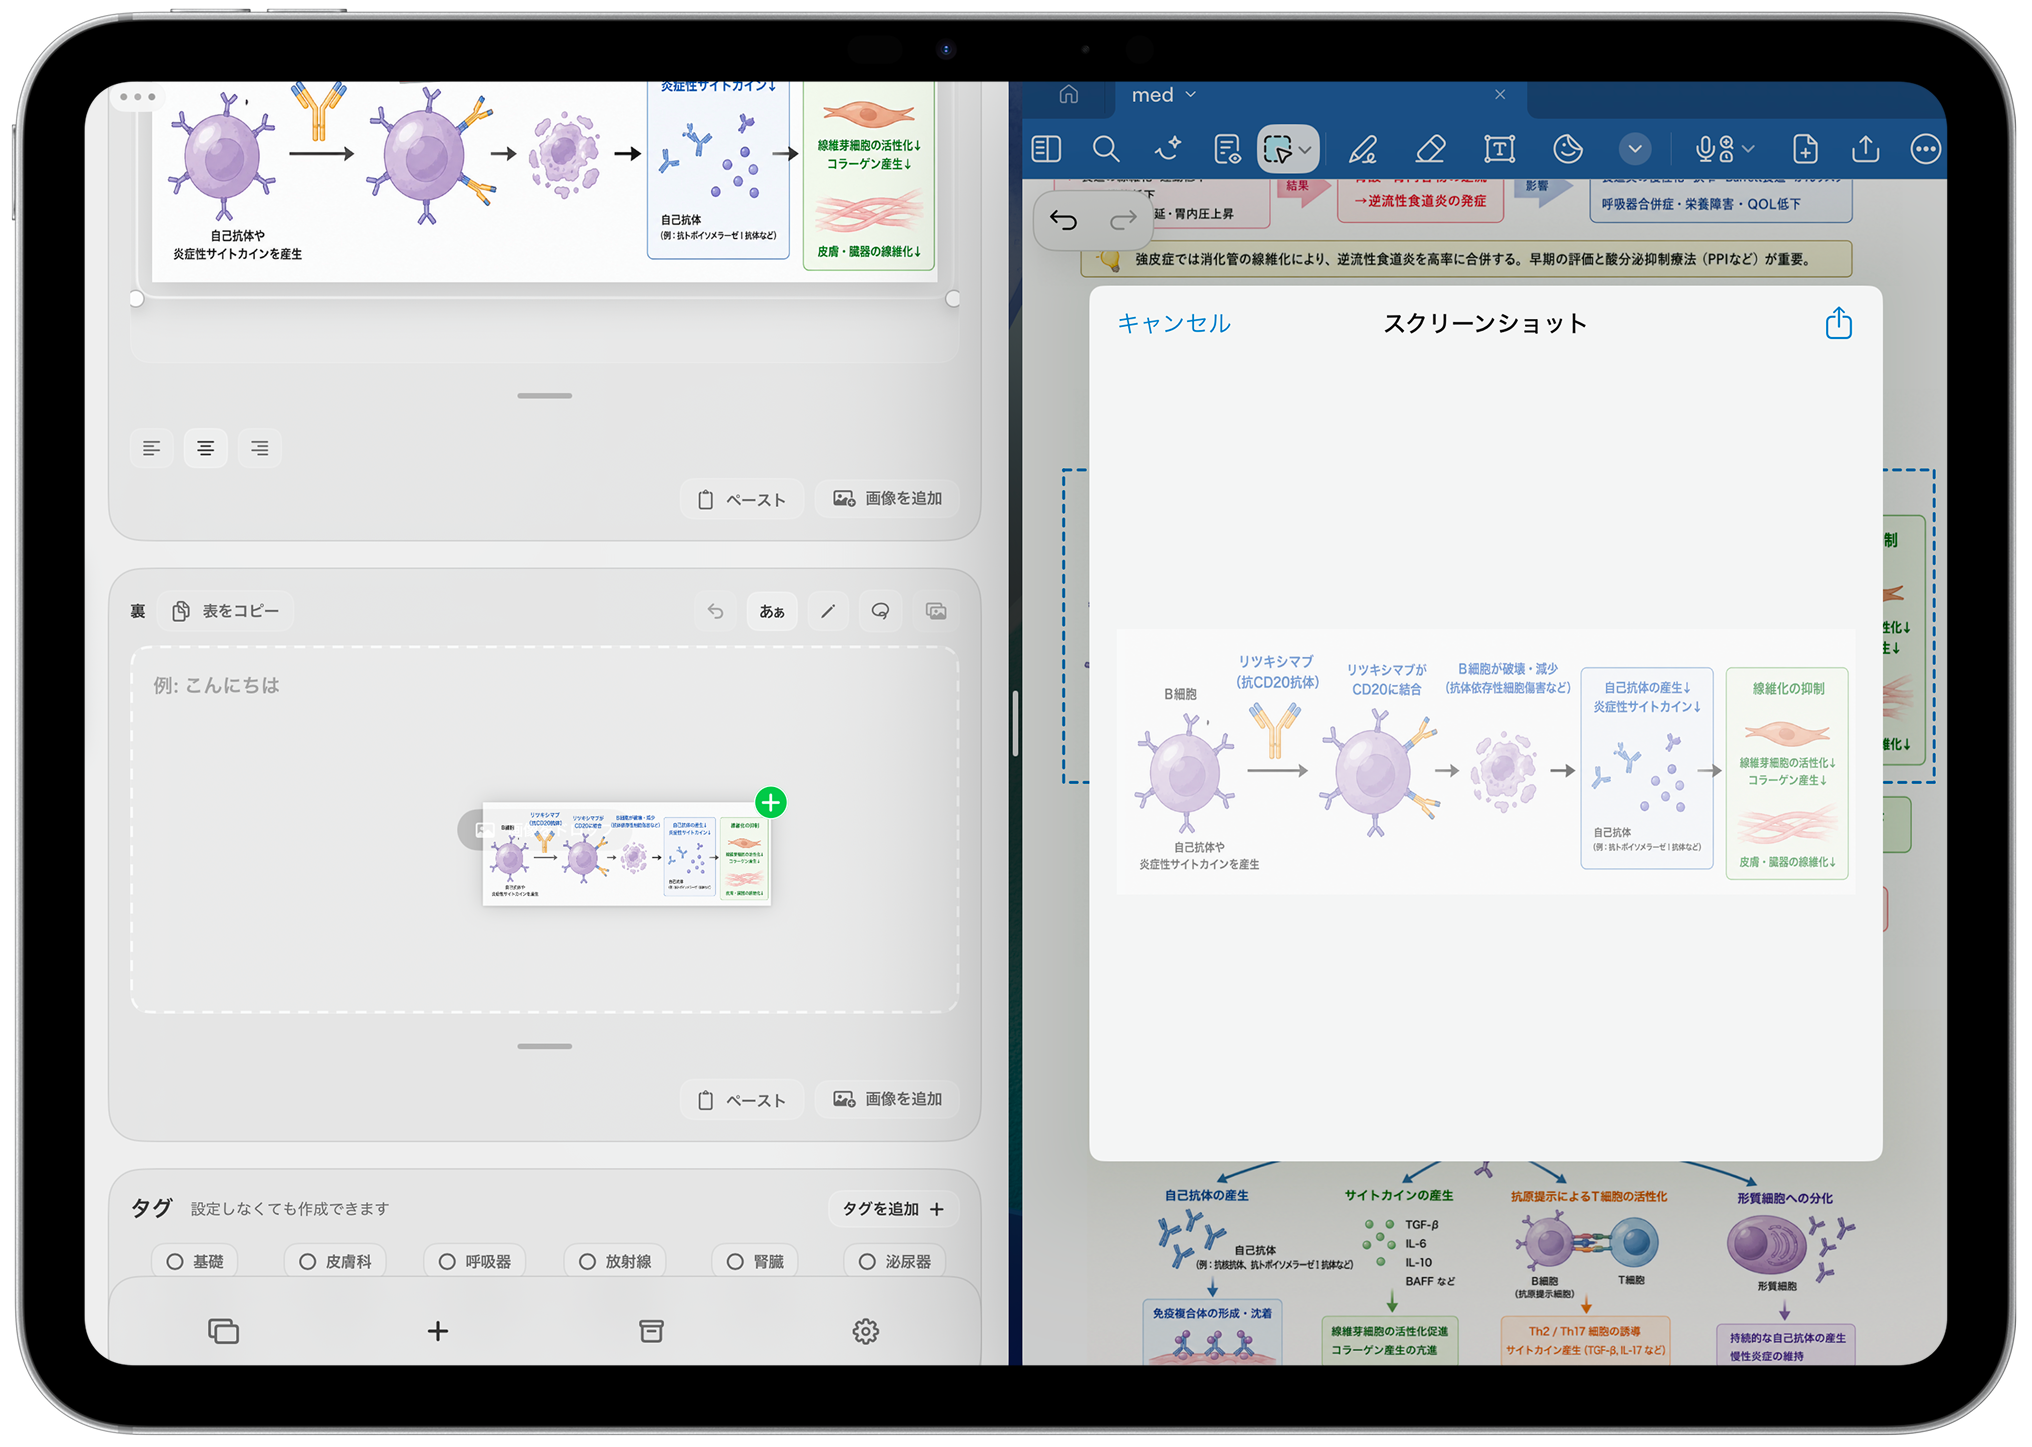This screenshot has width=2032, height=1447.
Task: Expand the round chevron tool picker
Action: click(1635, 150)
